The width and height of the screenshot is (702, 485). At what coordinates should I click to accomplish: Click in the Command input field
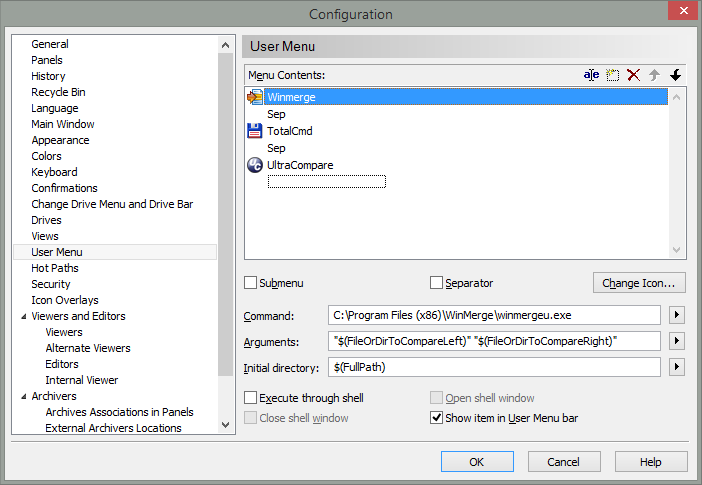494,315
